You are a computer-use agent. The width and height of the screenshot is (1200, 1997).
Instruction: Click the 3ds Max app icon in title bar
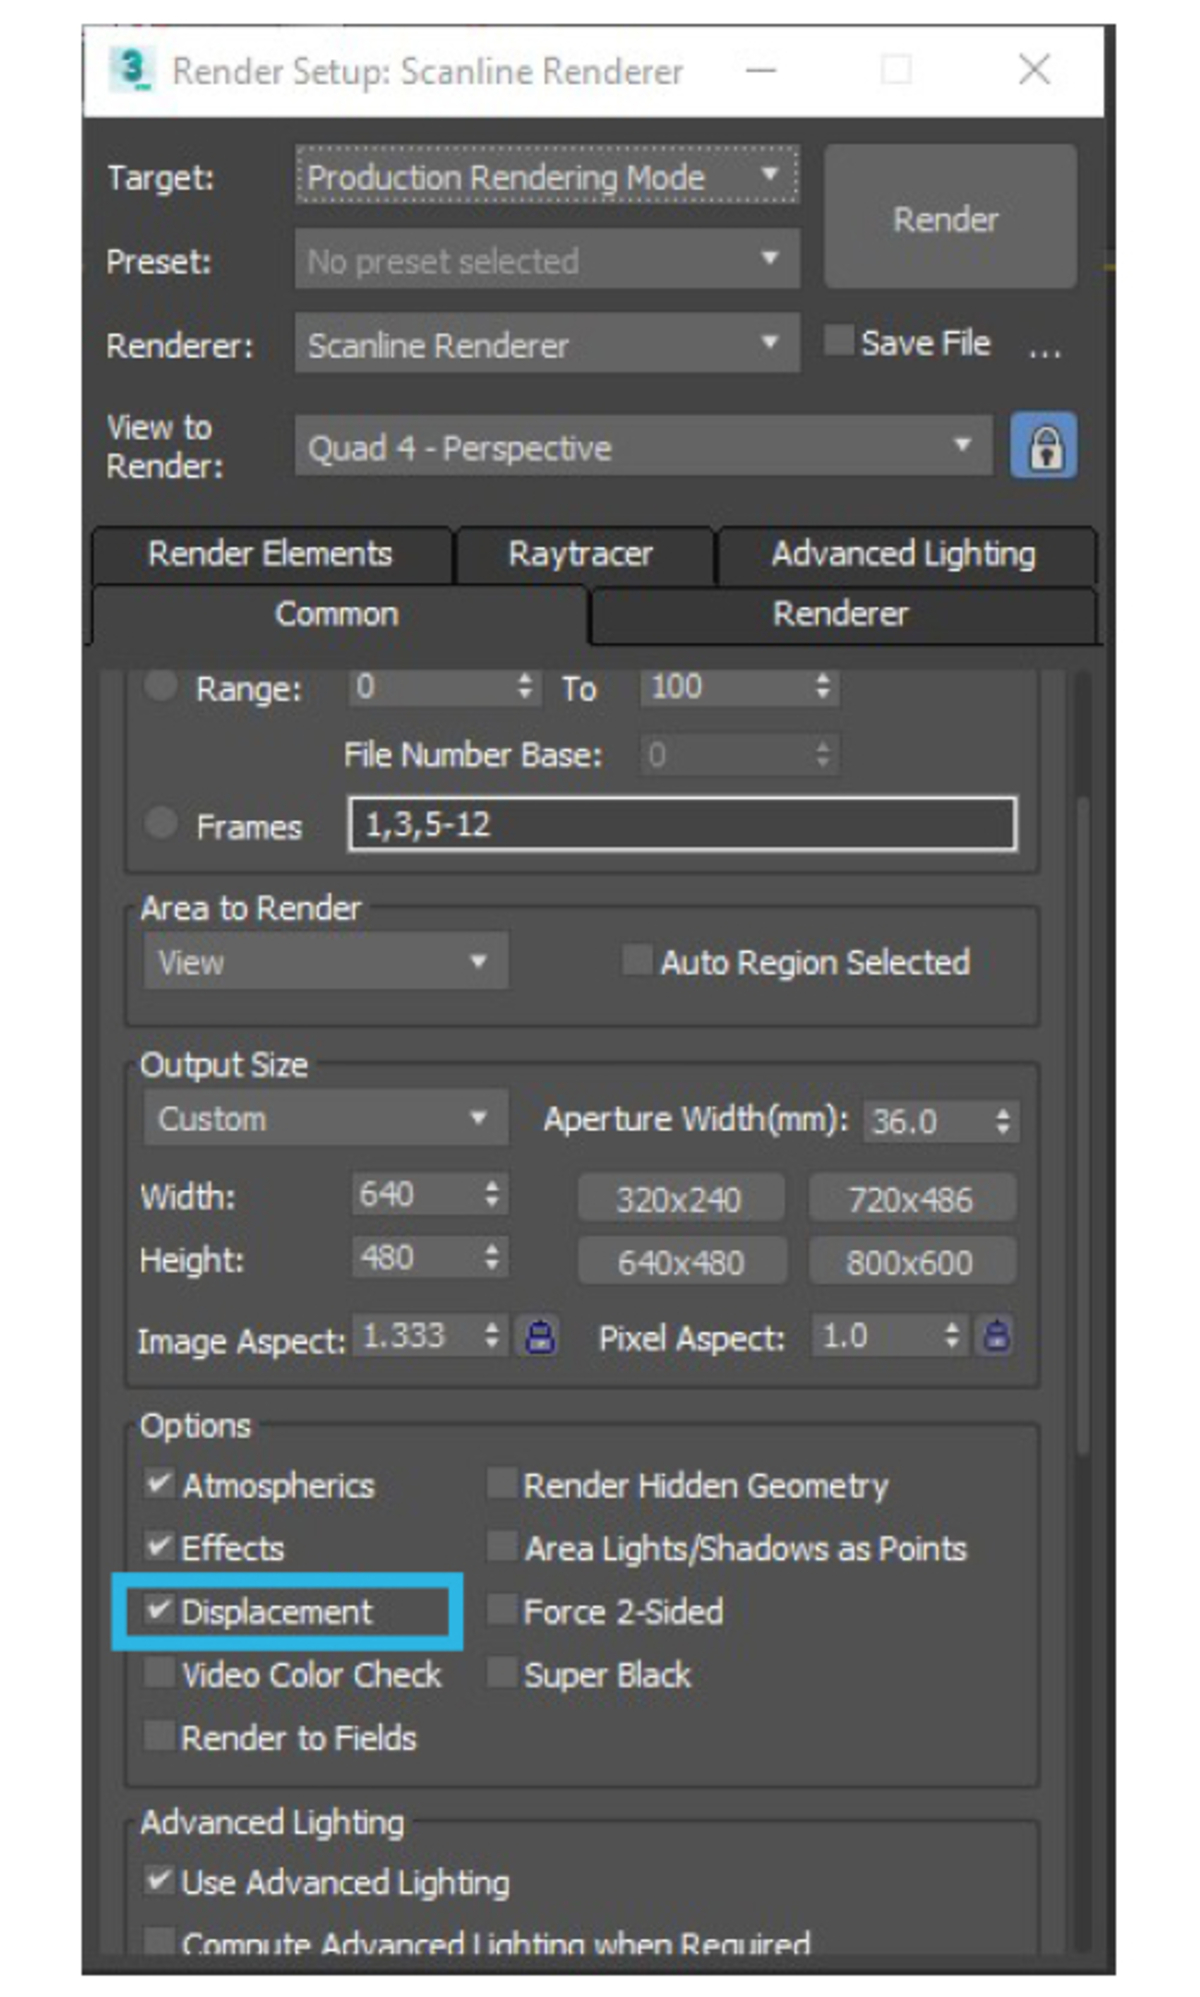point(132,71)
